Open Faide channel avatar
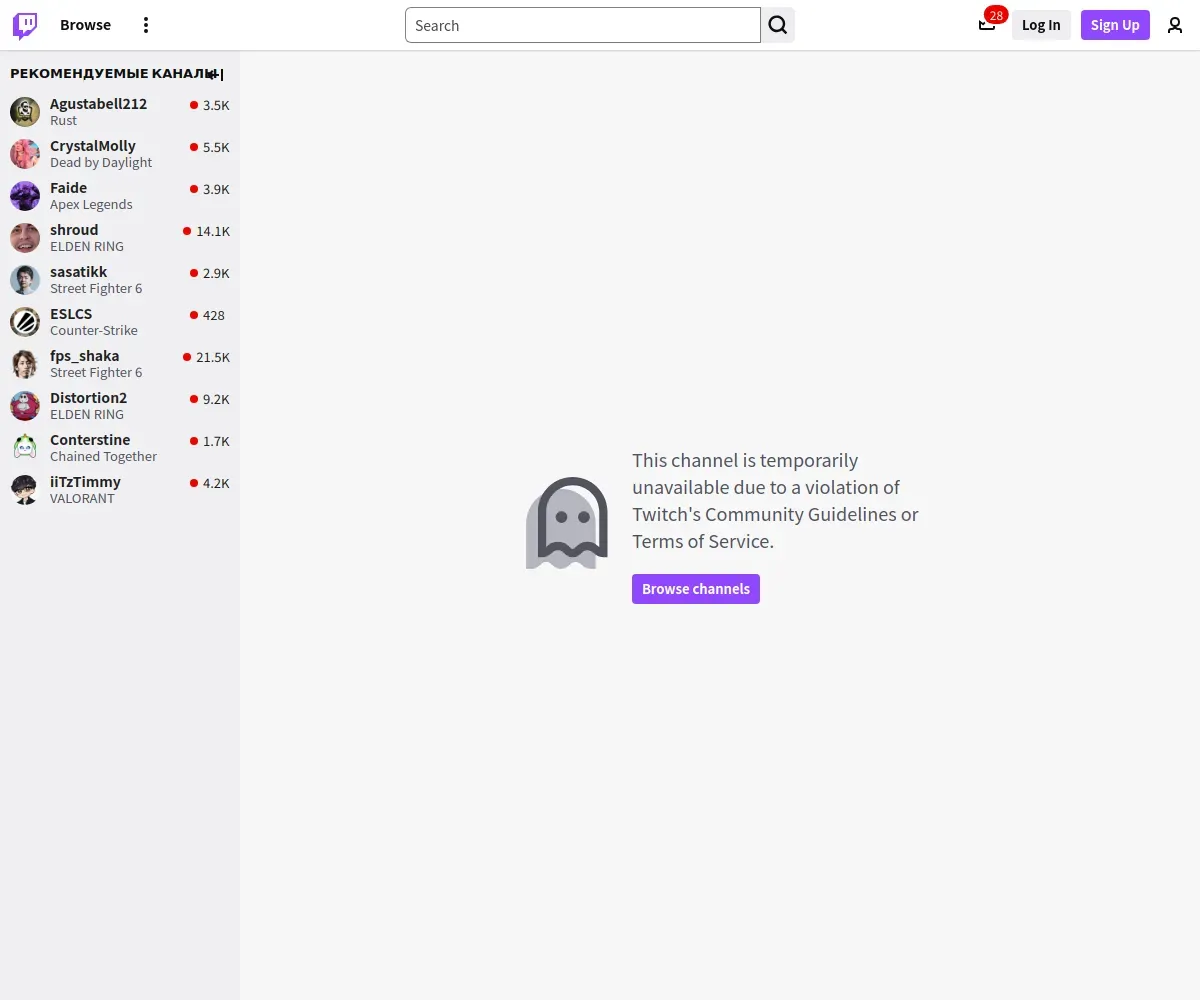The width and height of the screenshot is (1200, 1000). [25, 196]
